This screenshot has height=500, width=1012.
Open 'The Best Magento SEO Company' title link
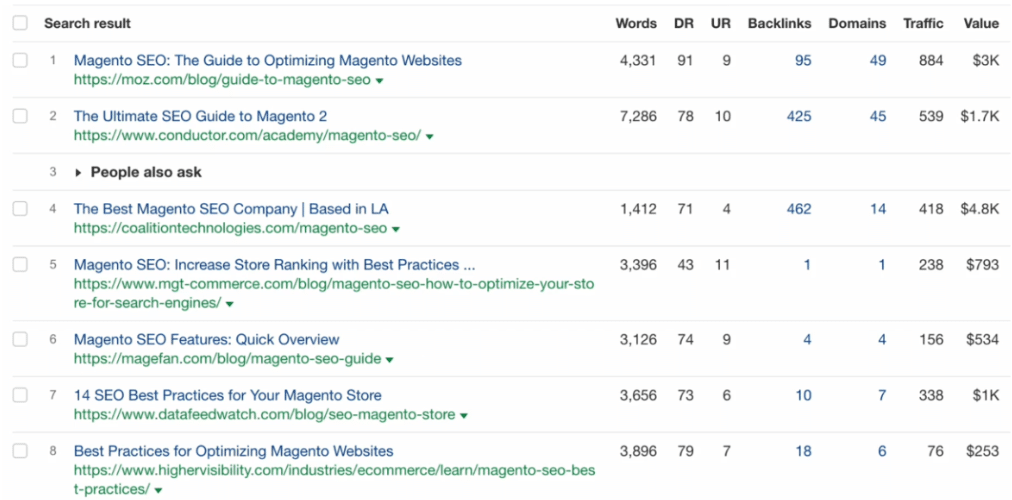pyautogui.click(x=231, y=209)
